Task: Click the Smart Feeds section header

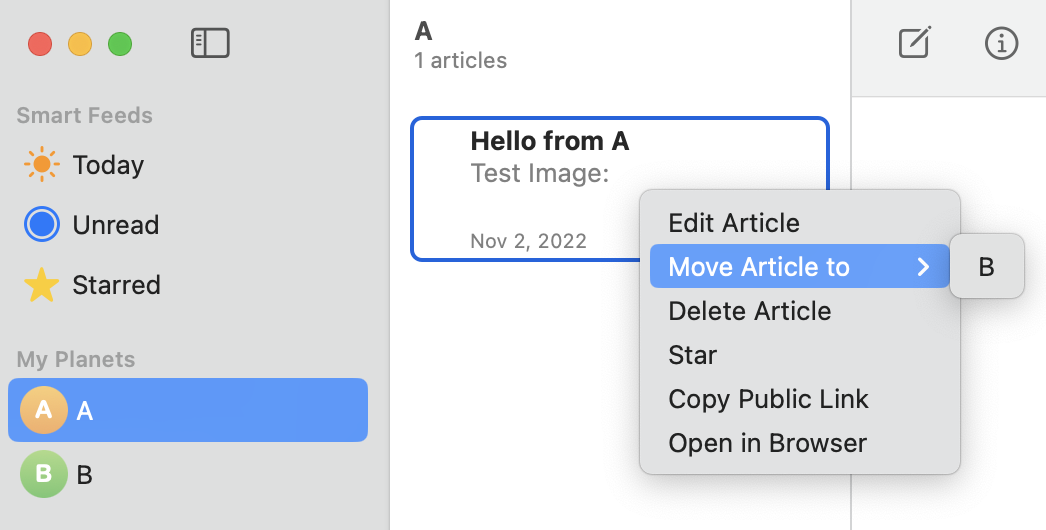Action: 85,115
